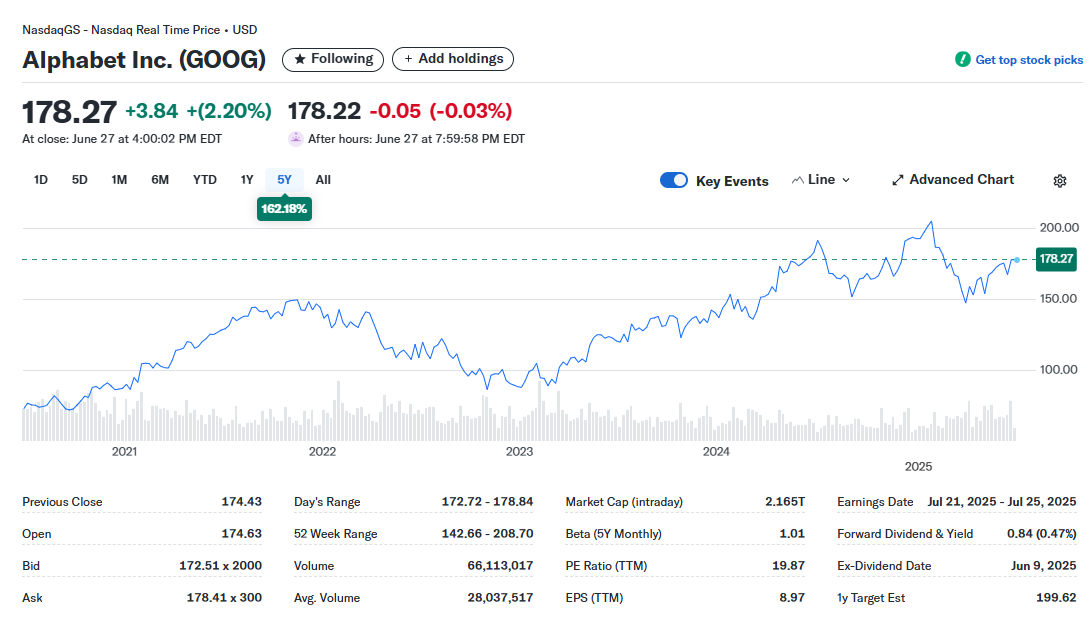The image size is (1092, 619).
Task: Select the YTD time range tab
Action: (x=205, y=180)
